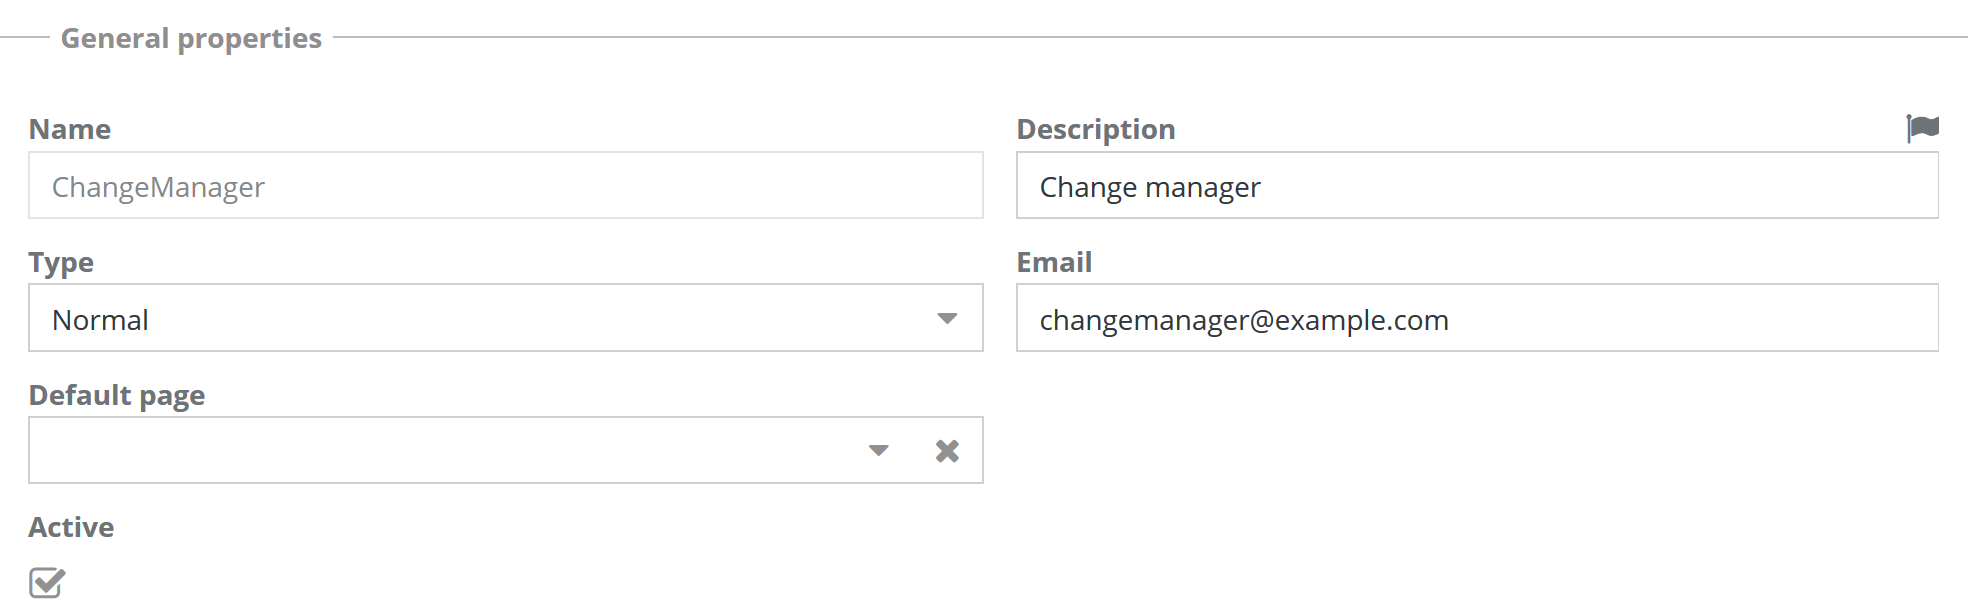This screenshot has width=1968, height=615.
Task: Open the Default page dropdown arrow
Action: [x=878, y=451]
